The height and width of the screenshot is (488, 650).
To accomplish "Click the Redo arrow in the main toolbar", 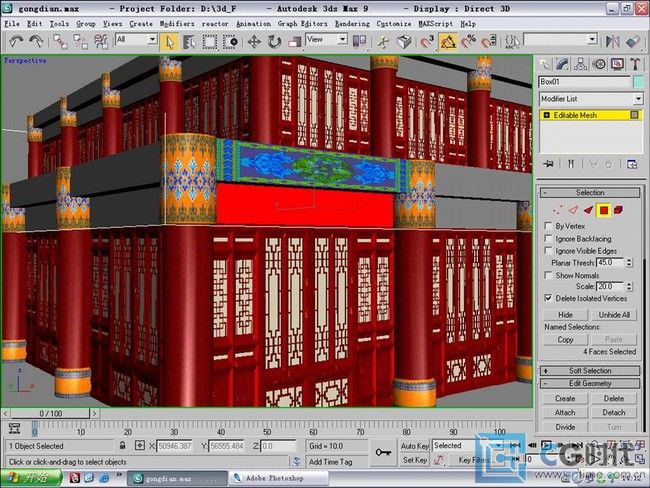I will coord(36,41).
